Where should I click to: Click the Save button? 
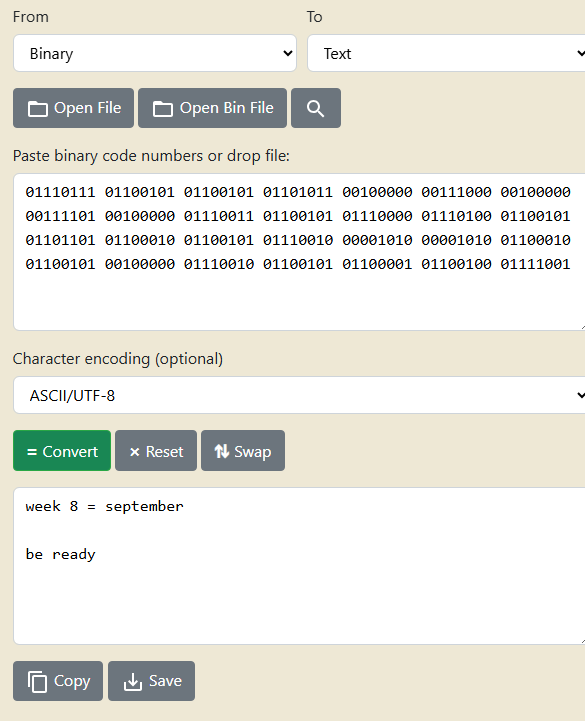tap(151, 681)
